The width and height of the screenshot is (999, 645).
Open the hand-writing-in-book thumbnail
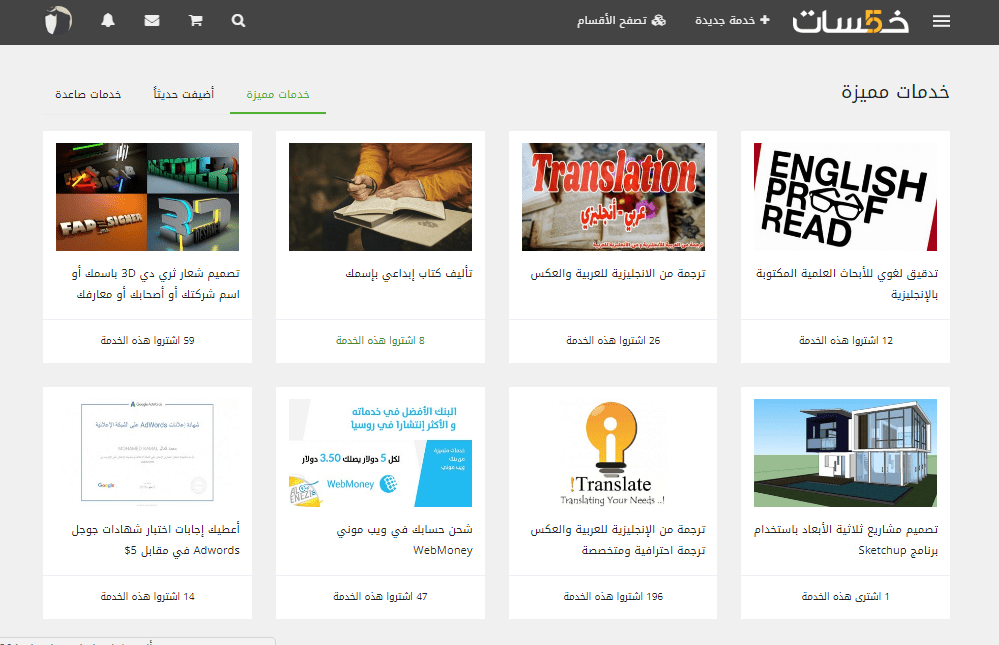(380, 197)
